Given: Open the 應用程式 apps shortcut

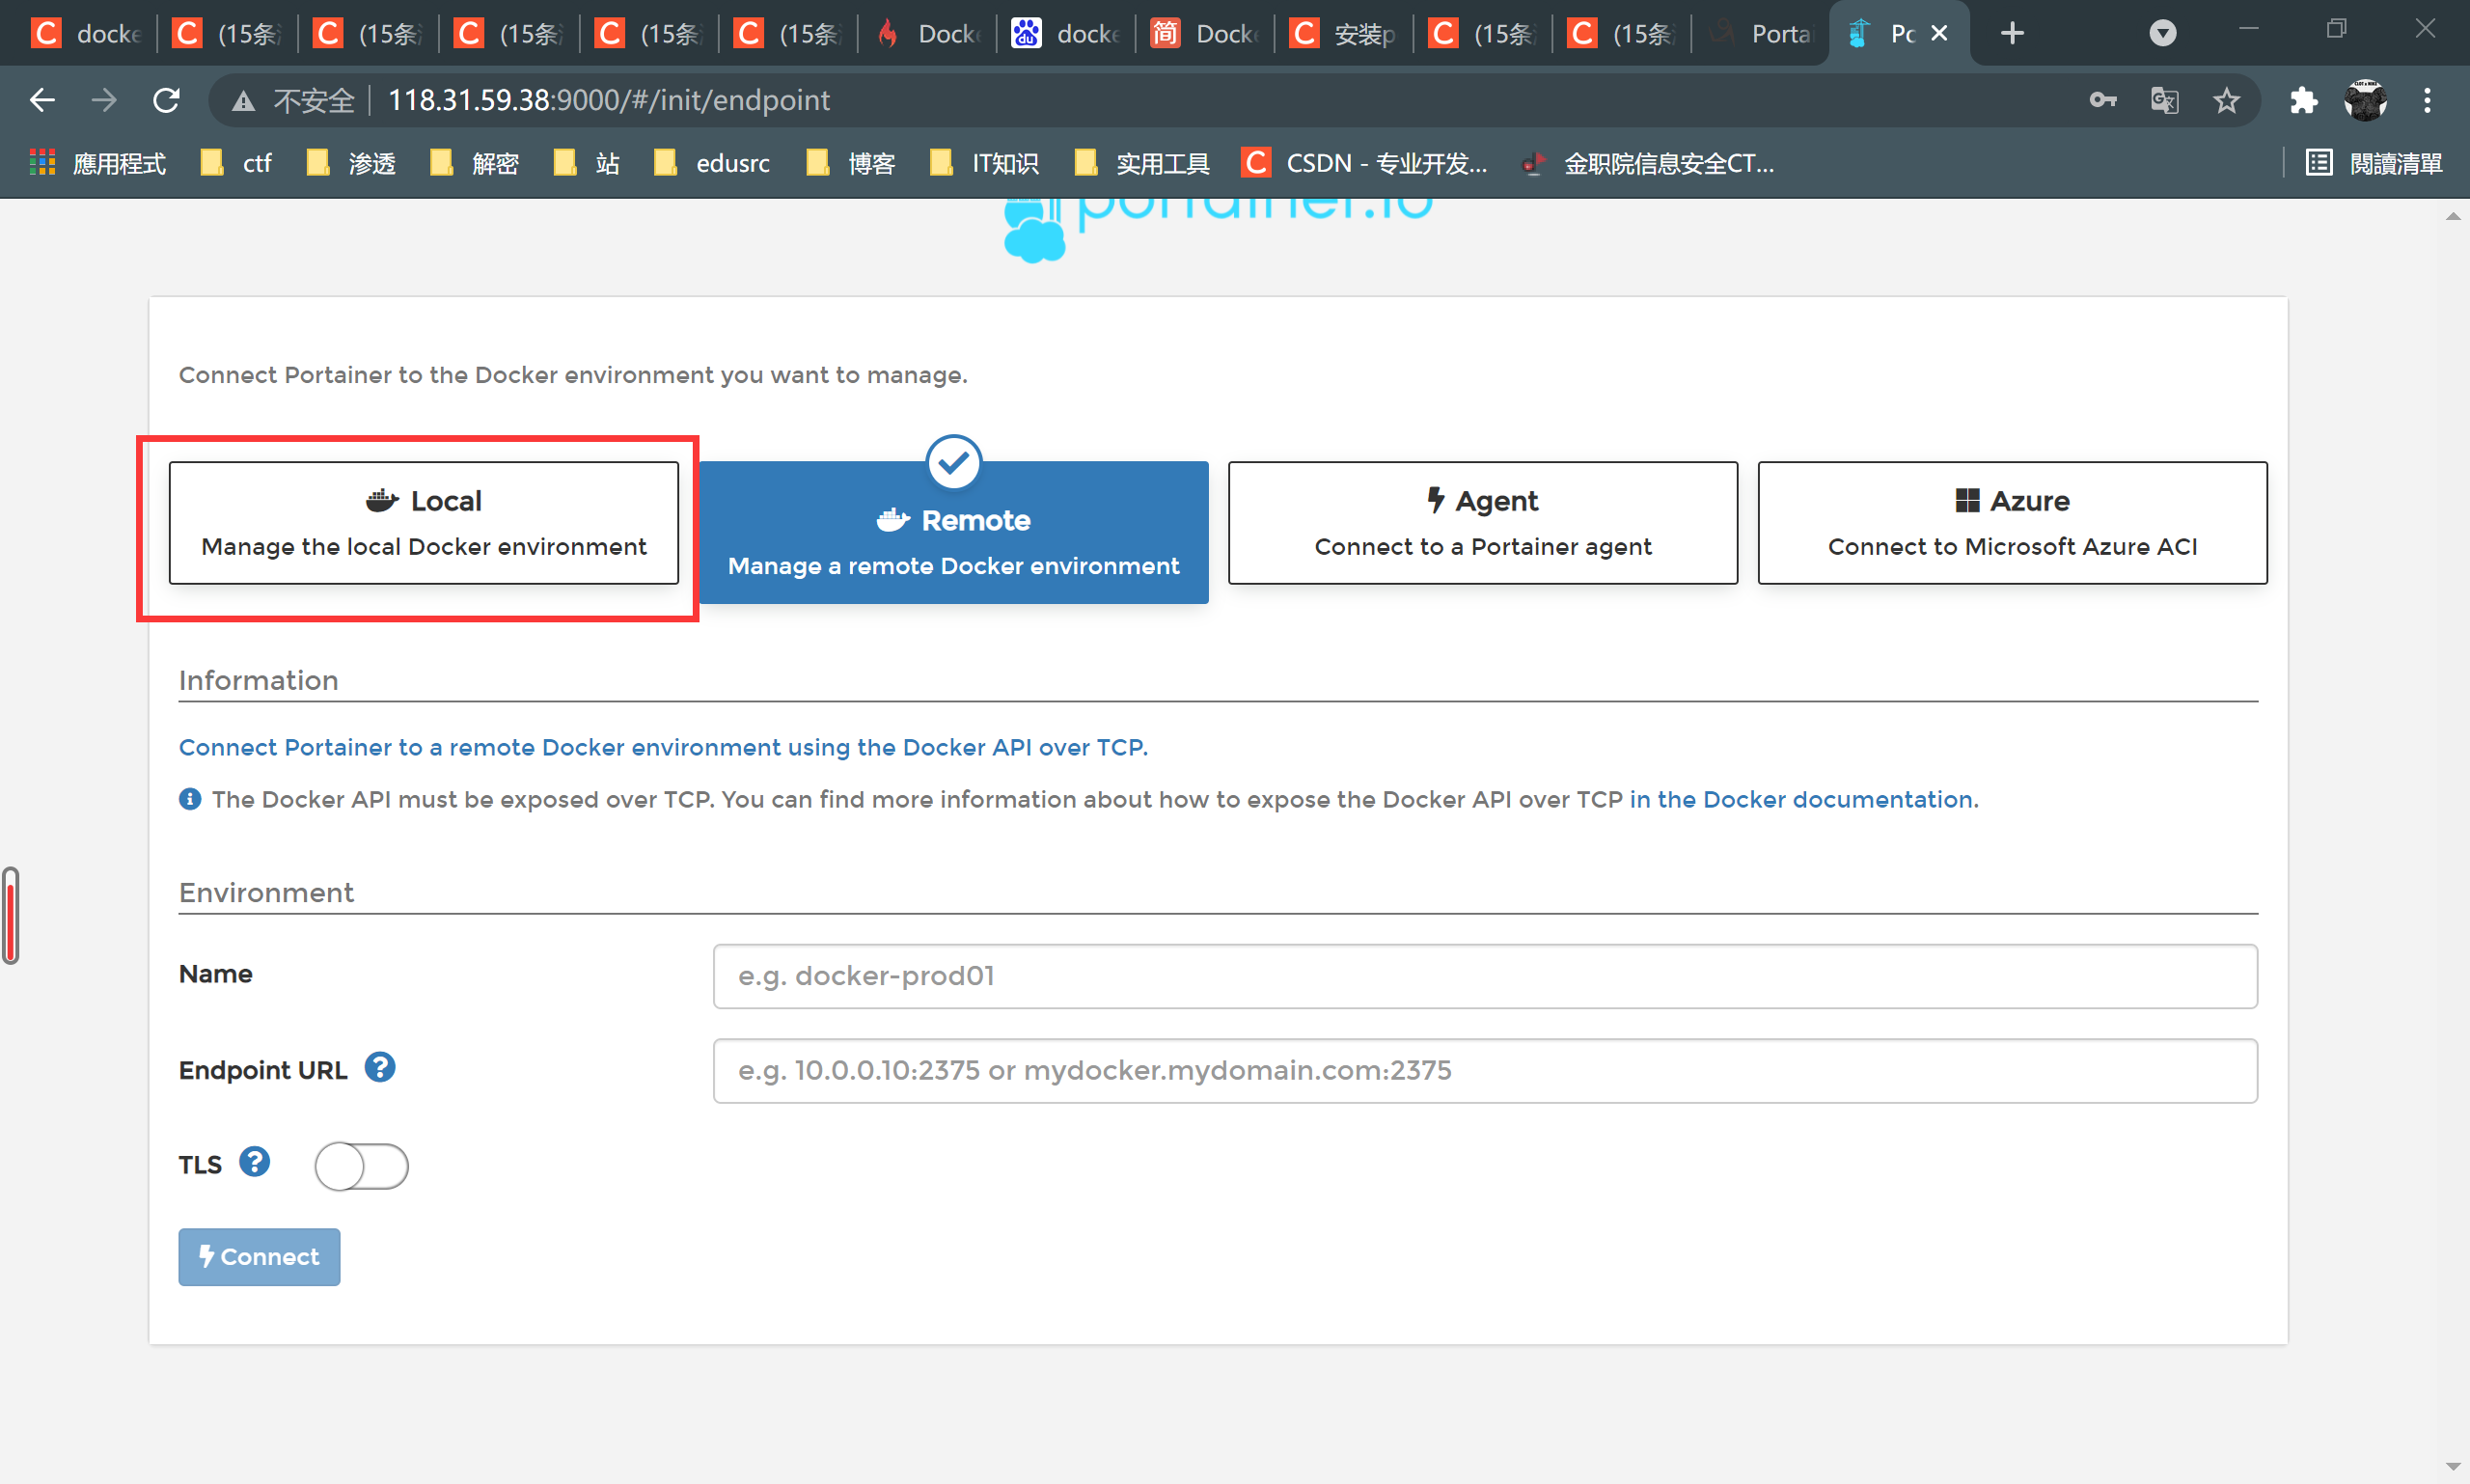Looking at the screenshot, I should 98,162.
